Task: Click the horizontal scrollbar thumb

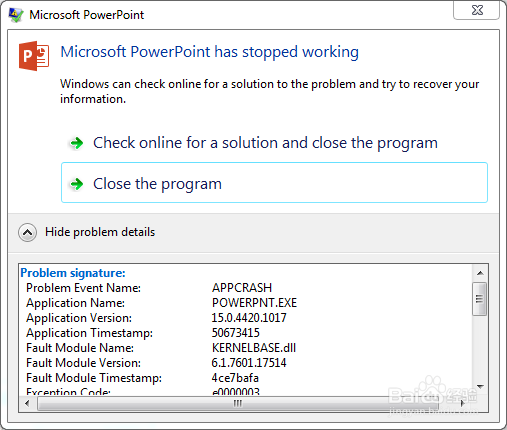Action: 237,404
